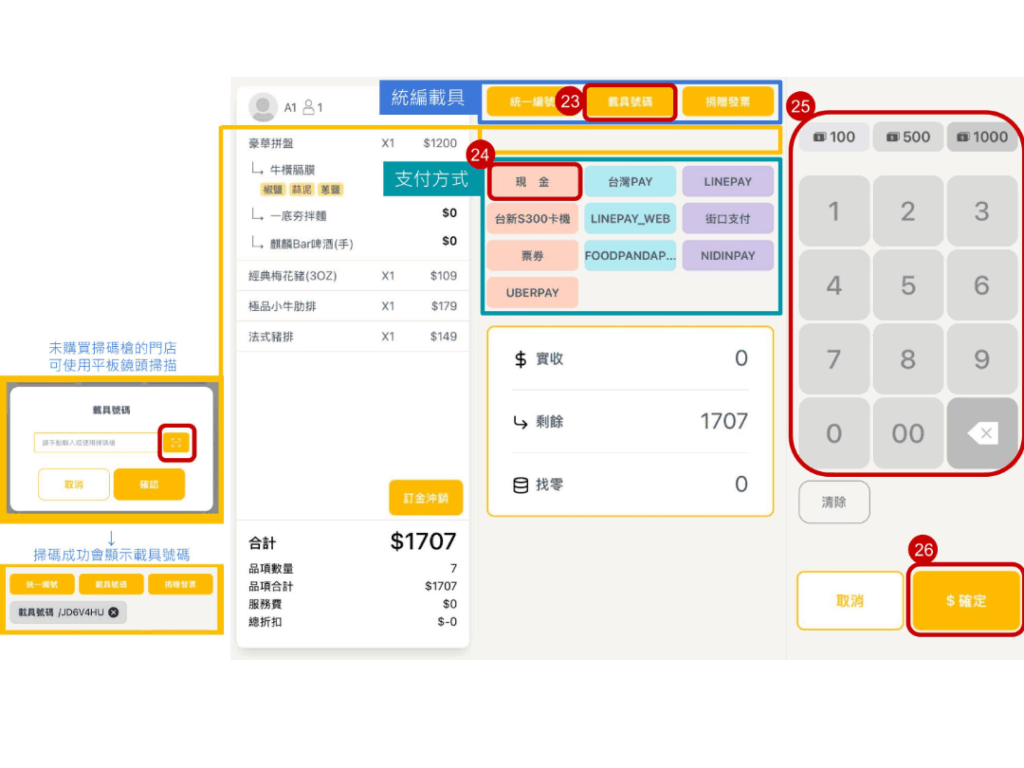The width and height of the screenshot is (1024, 768).
Task: Remove the carrier number JD6V4HU chip
Action: pyautogui.click(x=114, y=612)
